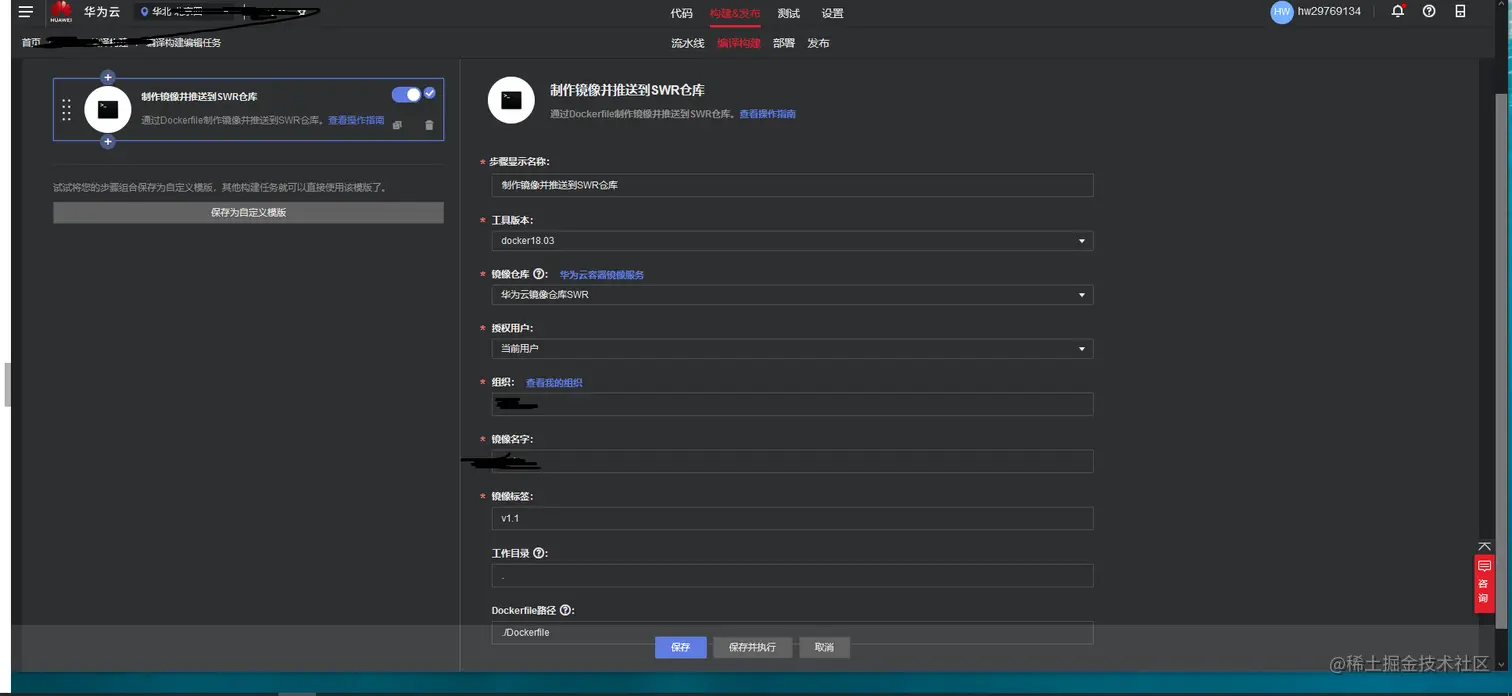Click the help icon next to 镜像仓库
Image resolution: width=1512 pixels, height=696 pixels.
pos(539,274)
